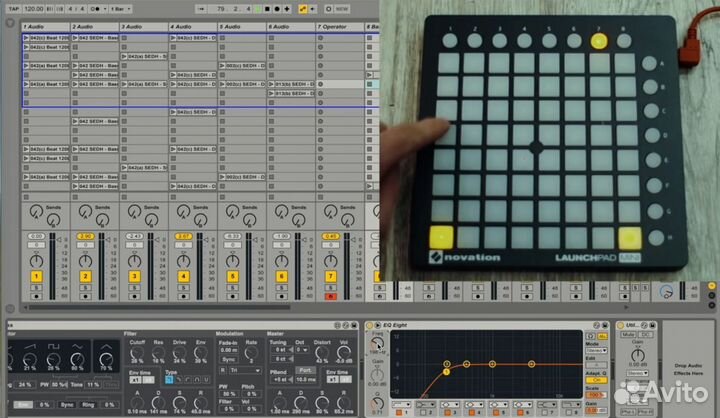Image resolution: width=720 pixels, height=418 pixels.
Task: Open the EQ Eight Mode Stereo dropdown
Action: coord(596,350)
